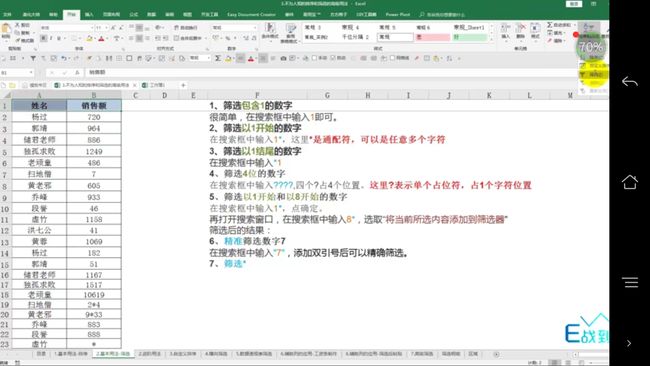This screenshot has width=650, height=366.
Task: Click the Paste icon in the clipboard group
Action: tap(6, 28)
